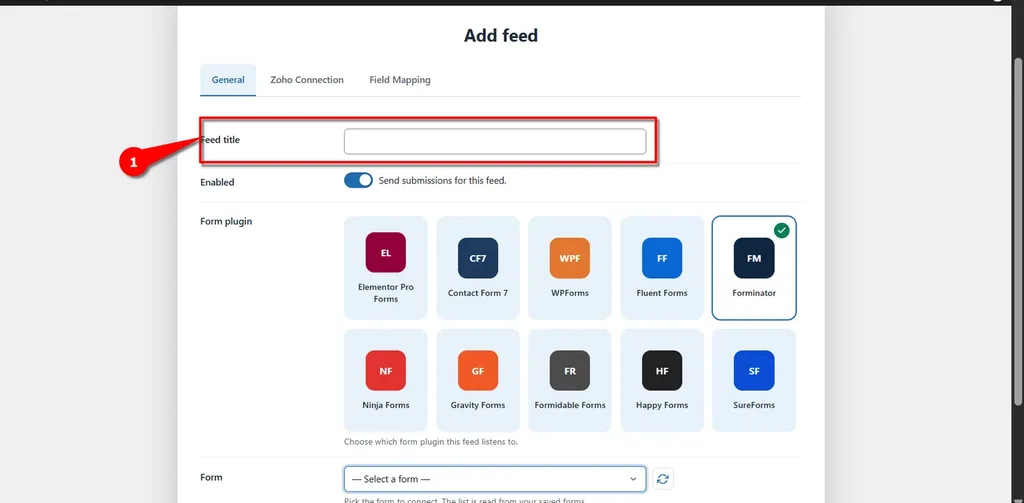Image resolution: width=1024 pixels, height=503 pixels.
Task: Pick the Formidable Forms FR icon
Action: (x=569, y=370)
